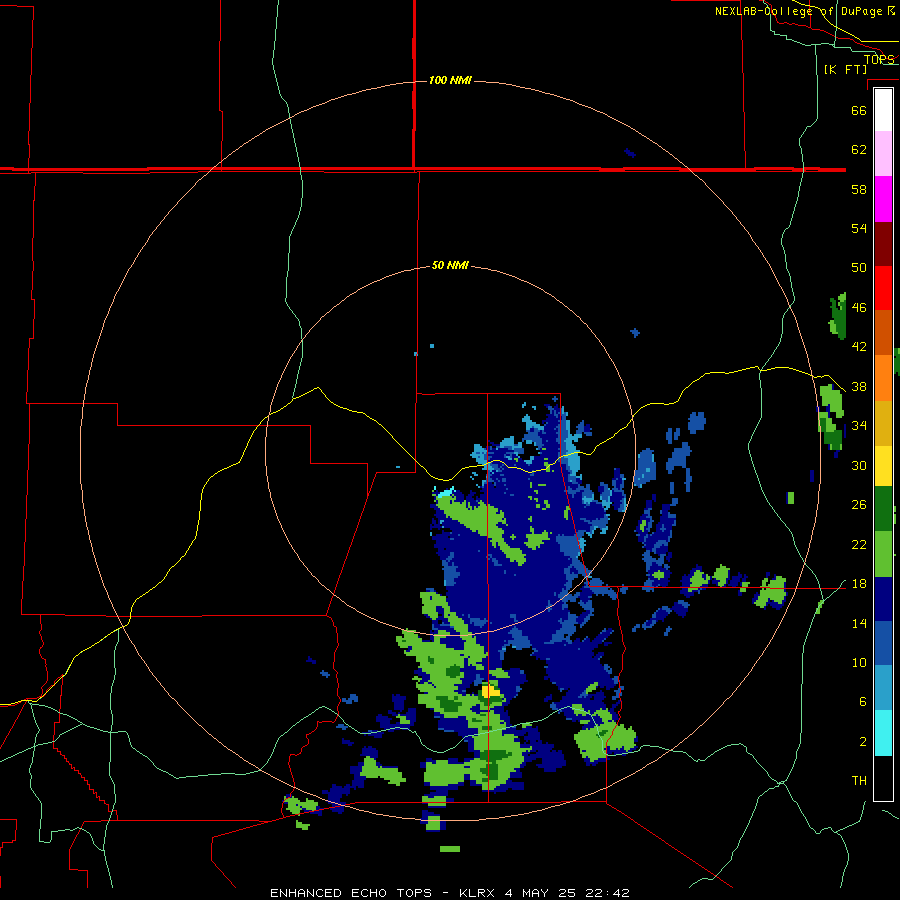This screenshot has height=900, width=900.
Task: Select the 58 legend label
Action: click(x=859, y=189)
